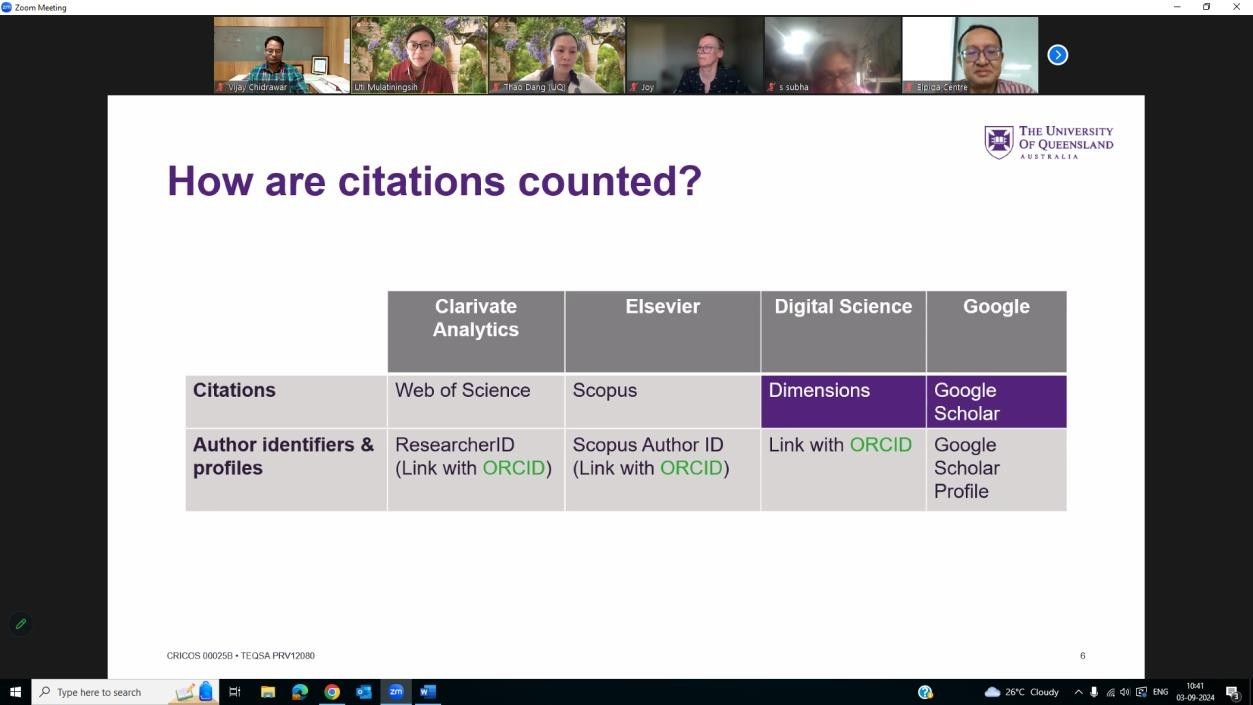Click the 'Citations' row label

point(286,401)
